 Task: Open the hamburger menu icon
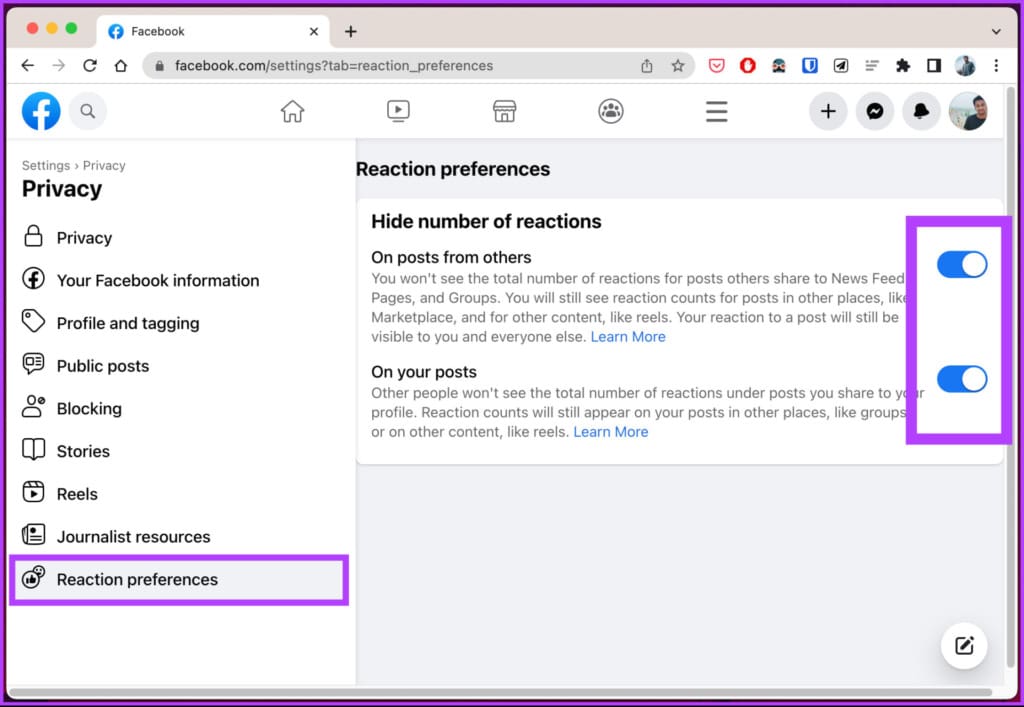click(716, 112)
